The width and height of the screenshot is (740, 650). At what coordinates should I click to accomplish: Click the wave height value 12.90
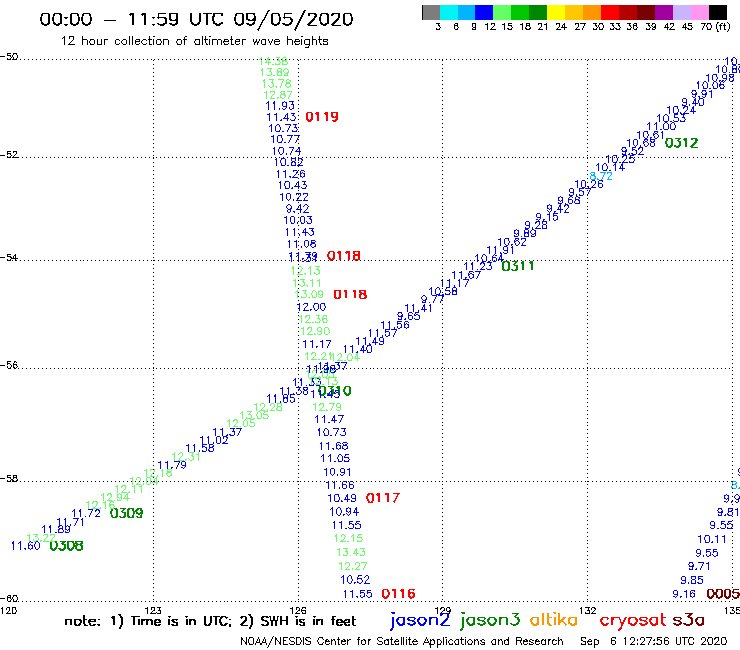pos(315,331)
